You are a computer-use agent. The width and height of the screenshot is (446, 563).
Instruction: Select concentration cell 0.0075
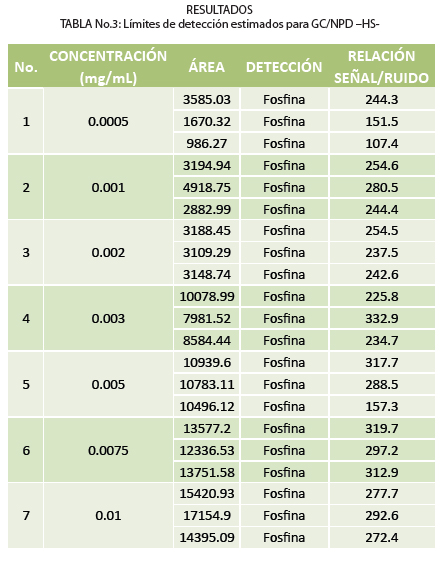(x=108, y=450)
